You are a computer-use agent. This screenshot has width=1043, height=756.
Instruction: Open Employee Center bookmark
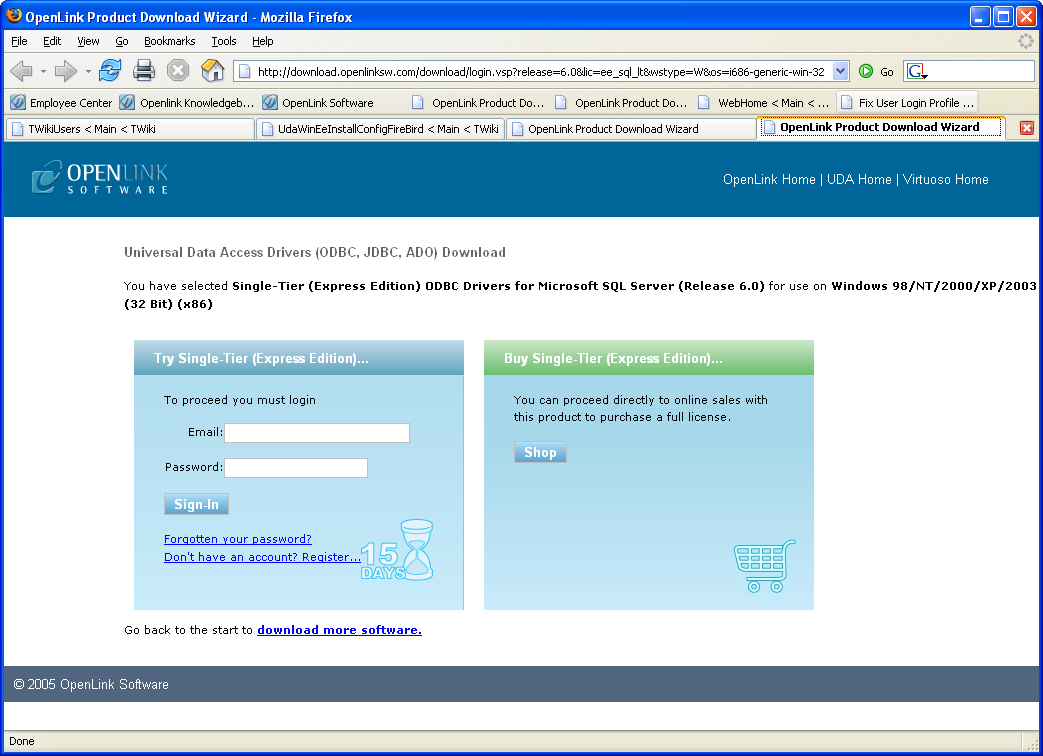(61, 103)
